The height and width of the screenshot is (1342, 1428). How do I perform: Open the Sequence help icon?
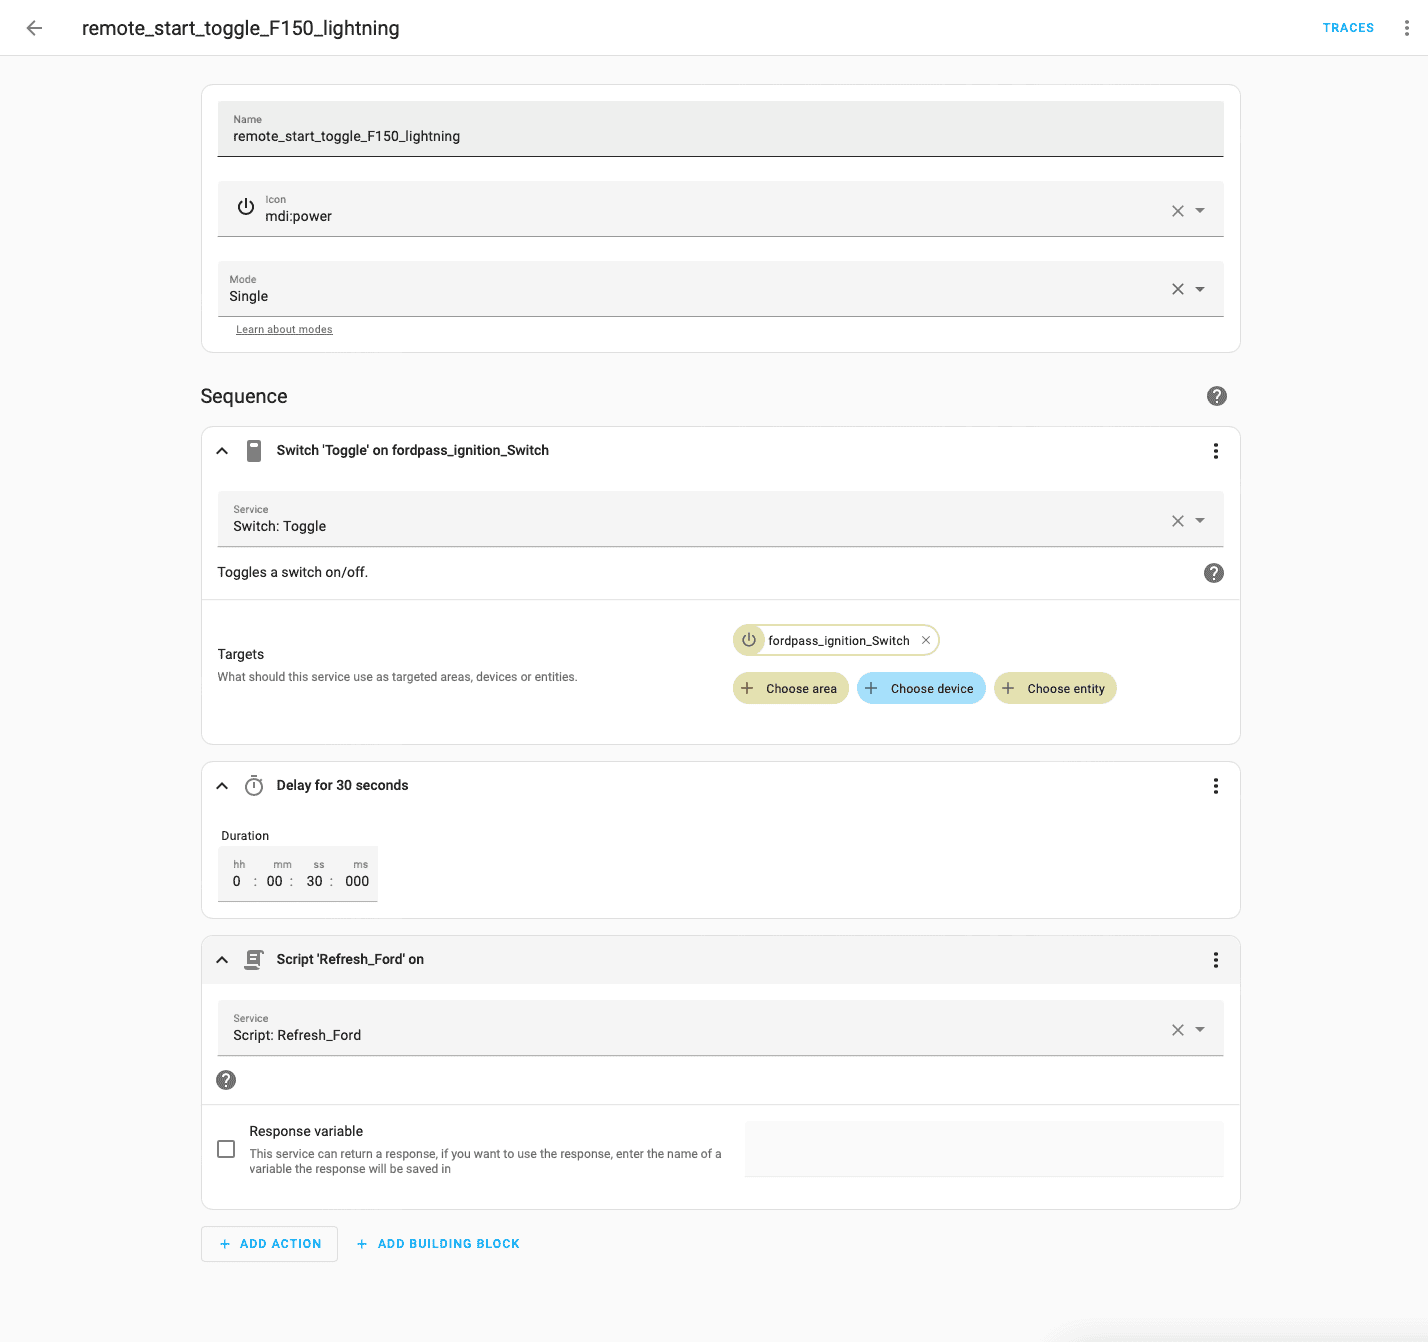tap(1216, 396)
